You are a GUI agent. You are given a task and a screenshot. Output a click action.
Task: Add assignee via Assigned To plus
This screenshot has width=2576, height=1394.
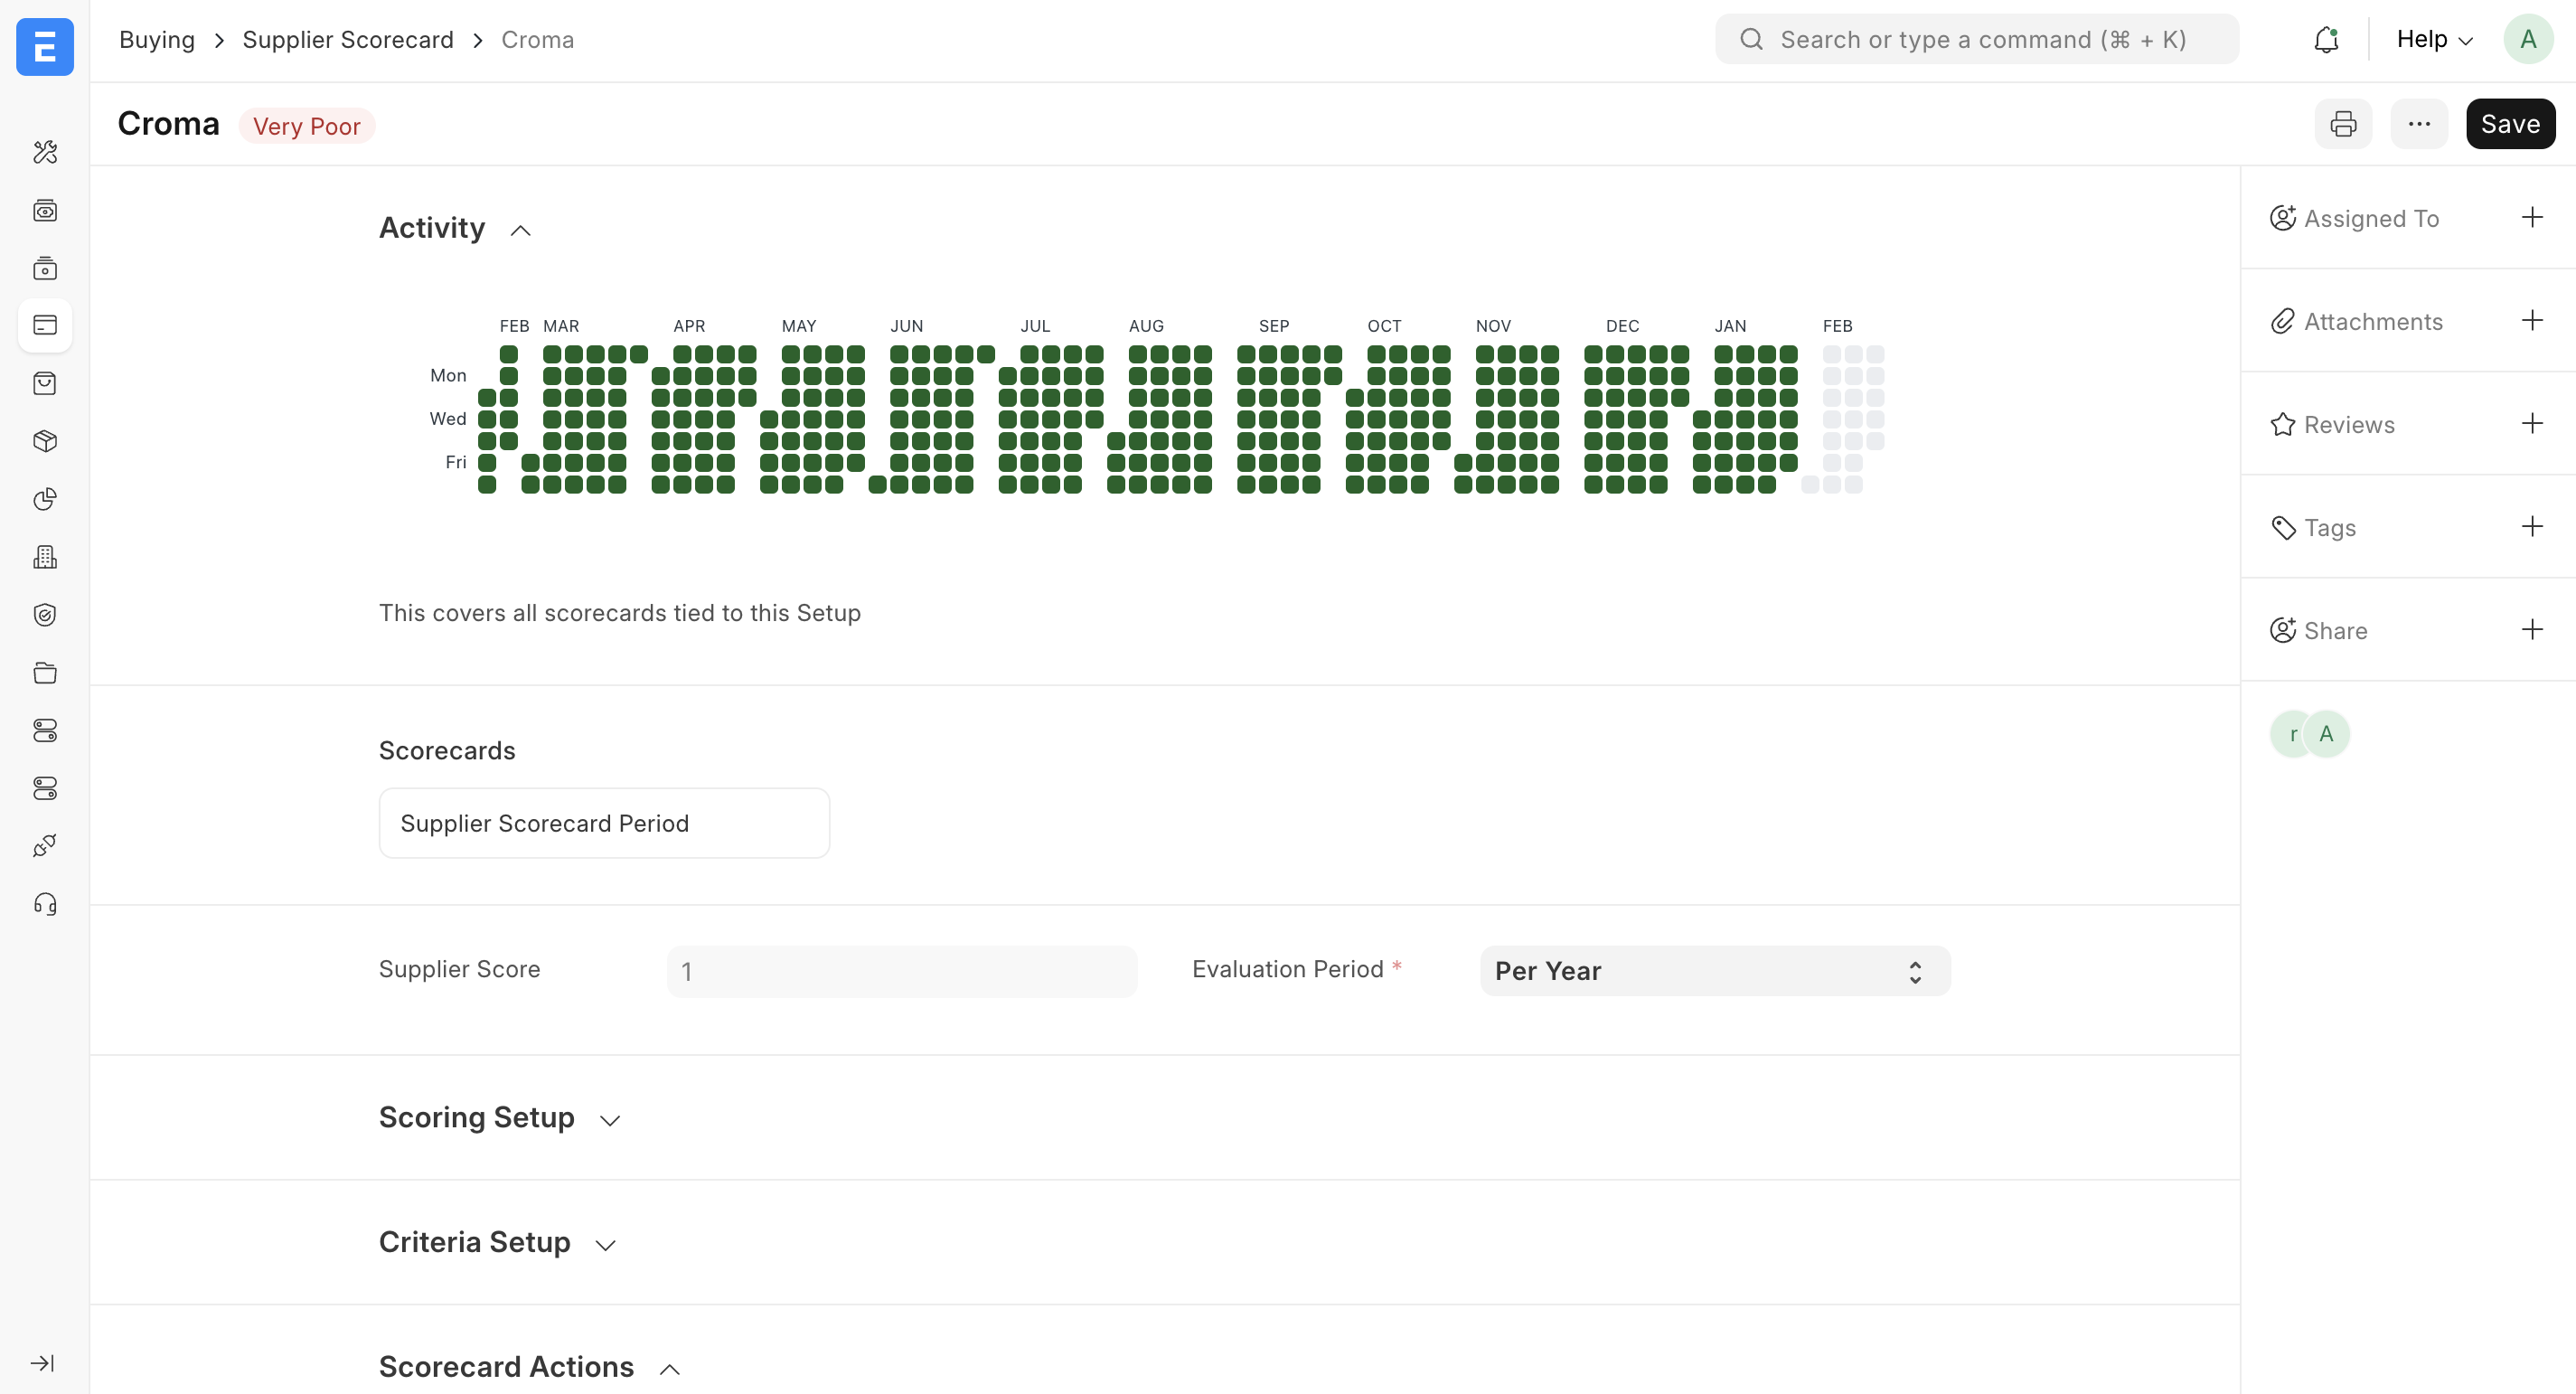click(2531, 218)
